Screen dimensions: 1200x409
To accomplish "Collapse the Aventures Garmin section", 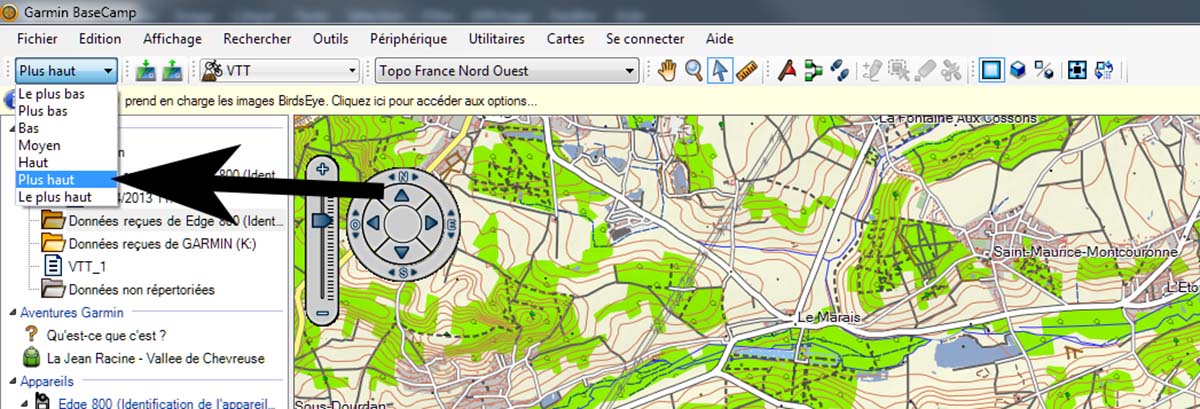I will coord(13,313).
